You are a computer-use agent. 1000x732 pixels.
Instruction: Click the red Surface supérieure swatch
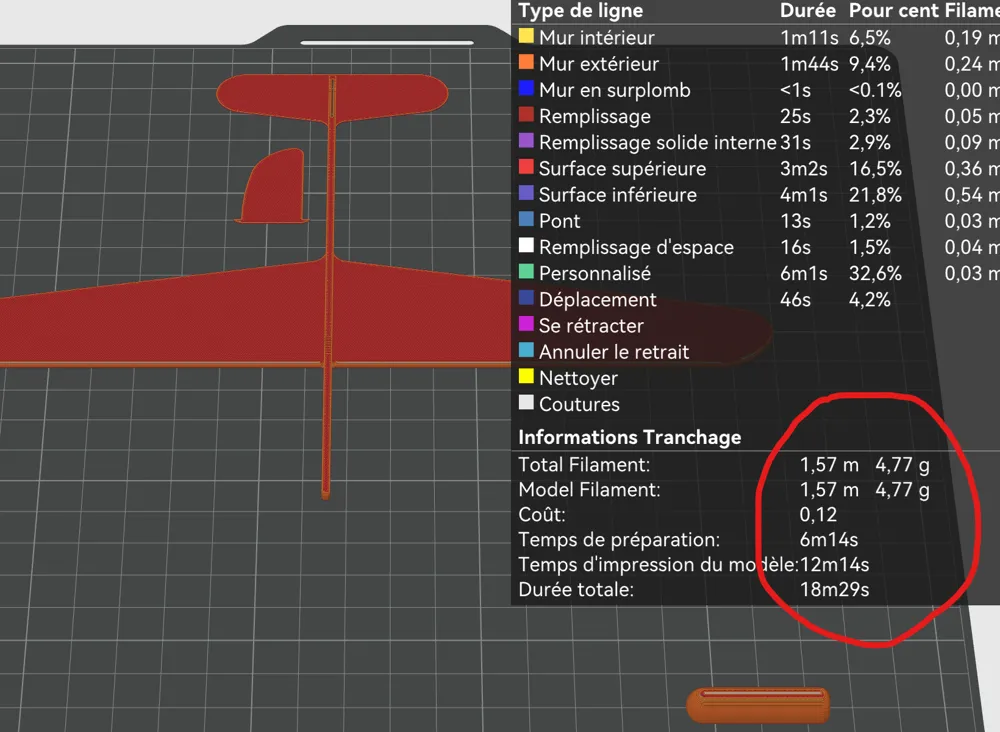click(526, 168)
